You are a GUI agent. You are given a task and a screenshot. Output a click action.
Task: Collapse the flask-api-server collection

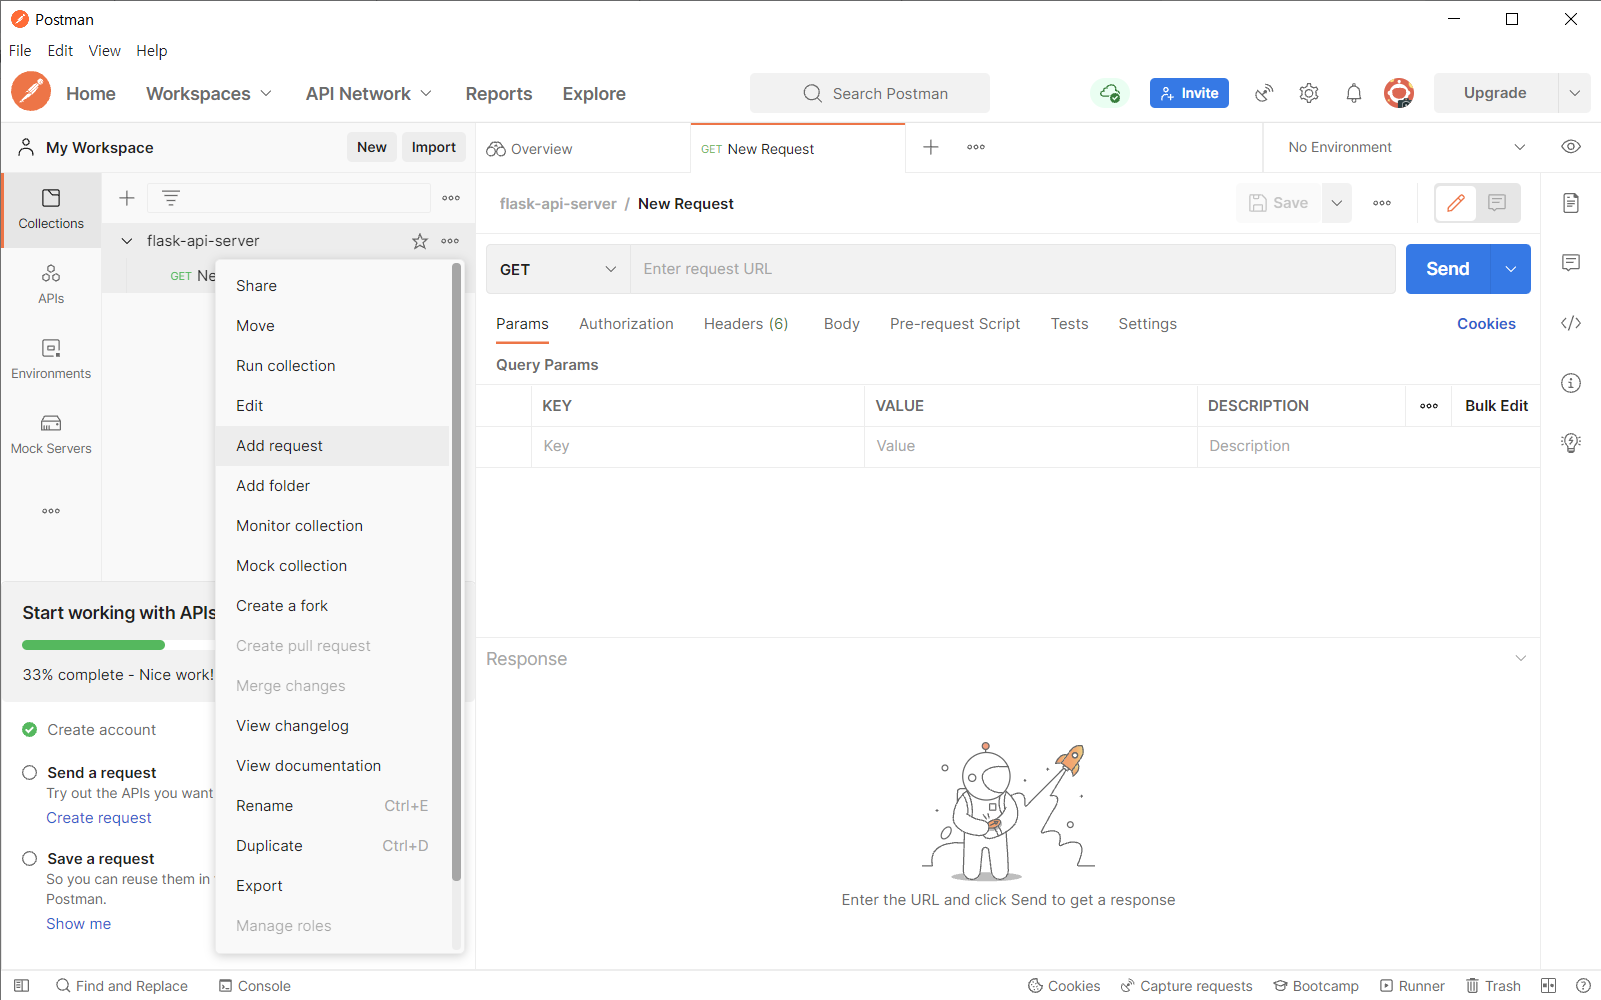[x=127, y=241]
